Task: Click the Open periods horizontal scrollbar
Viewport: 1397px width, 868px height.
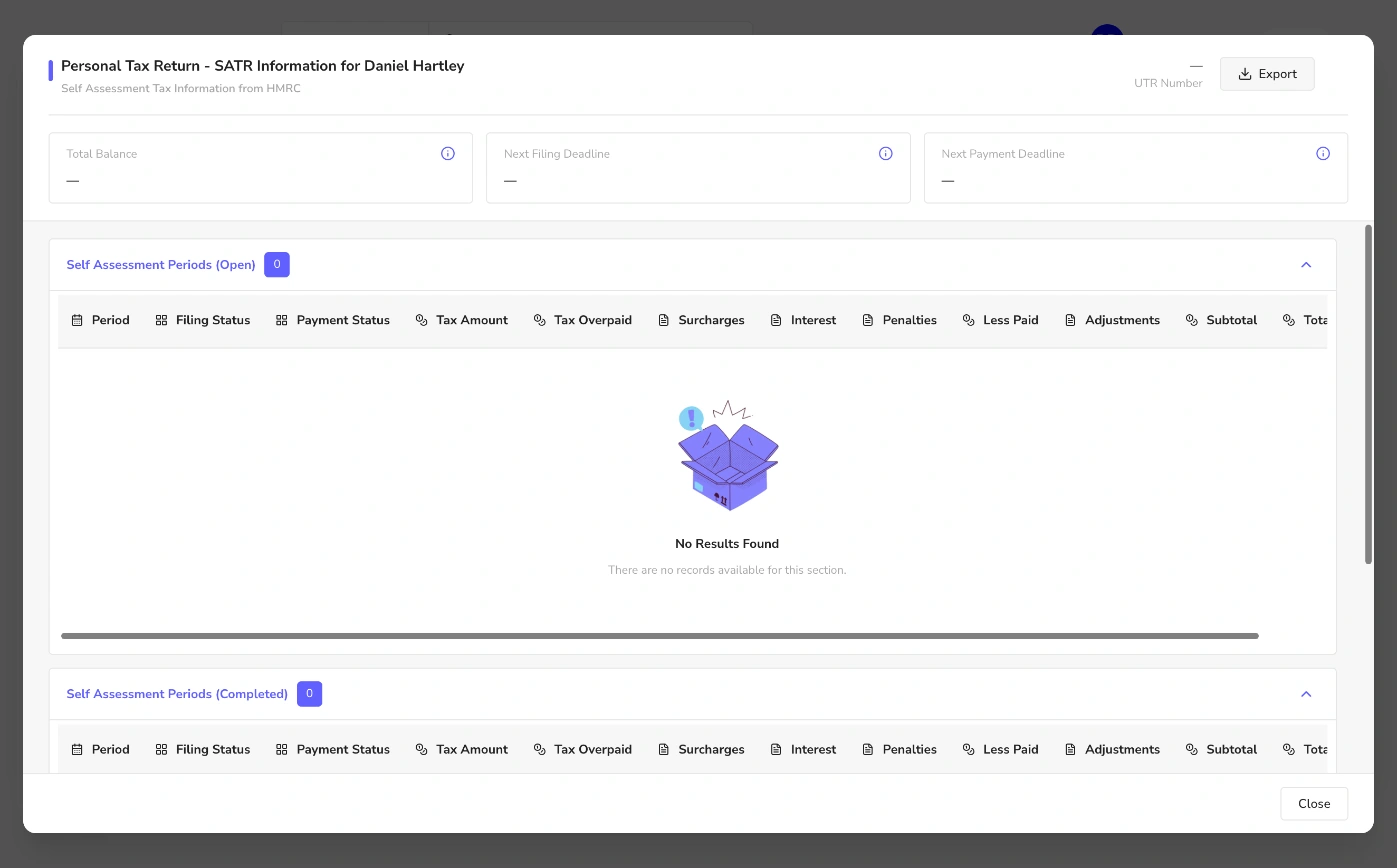Action: coord(660,636)
